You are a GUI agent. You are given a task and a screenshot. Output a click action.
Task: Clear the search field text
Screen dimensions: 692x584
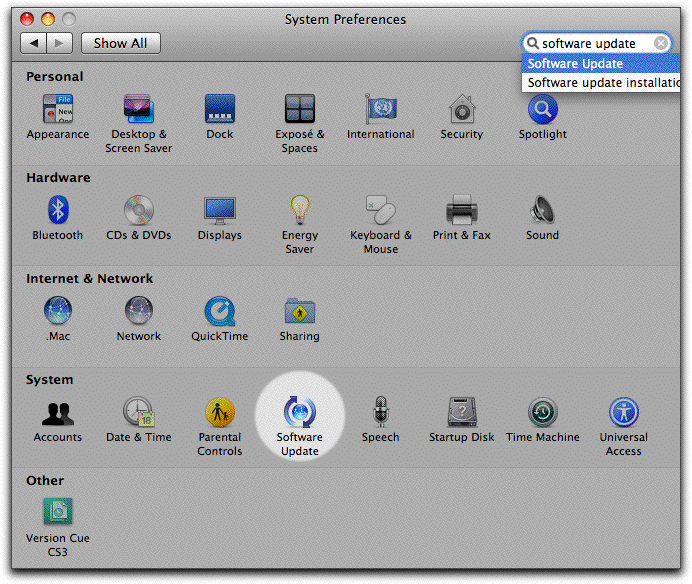(661, 43)
